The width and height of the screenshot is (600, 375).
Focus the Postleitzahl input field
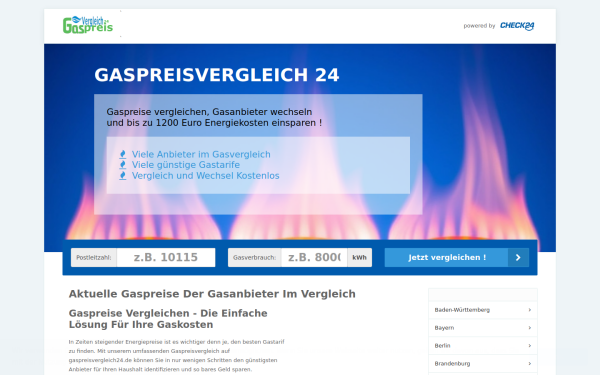tap(166, 258)
